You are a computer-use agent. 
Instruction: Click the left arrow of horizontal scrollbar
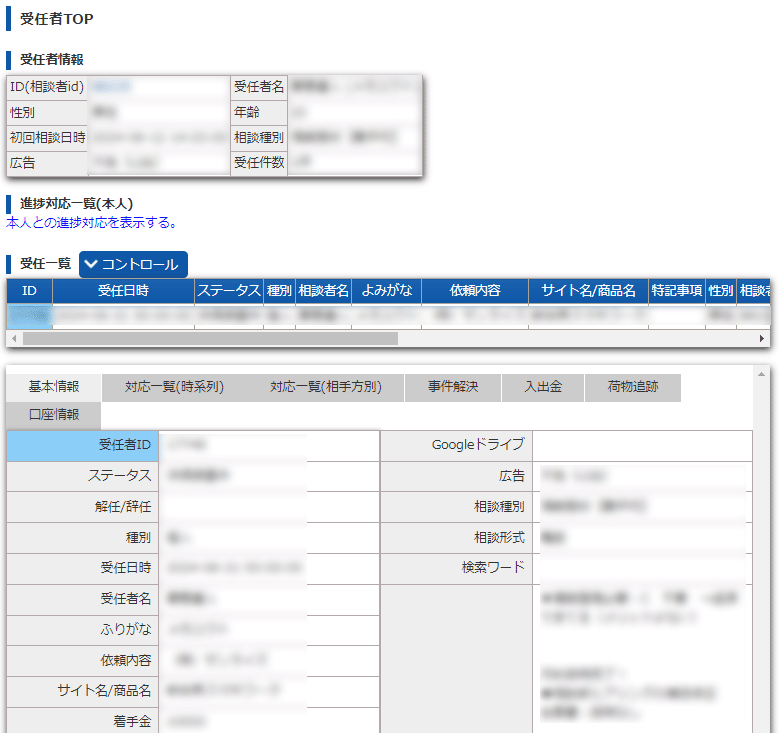(x=12, y=339)
